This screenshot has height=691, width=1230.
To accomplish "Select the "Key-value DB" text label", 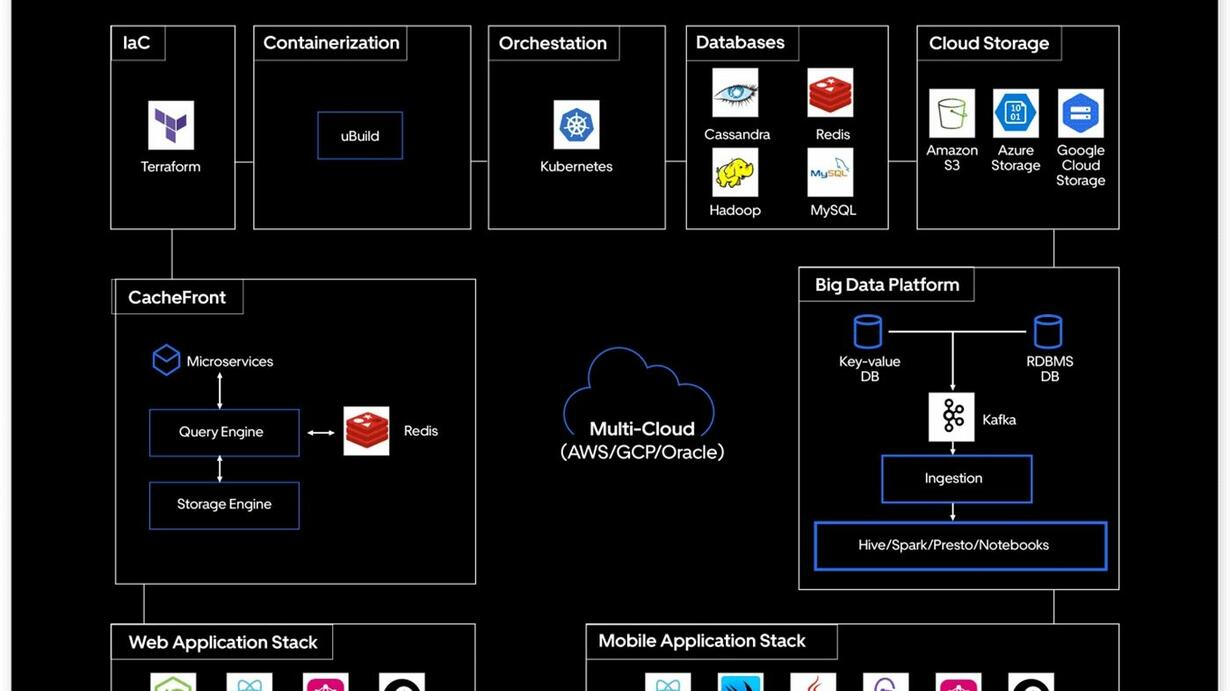I will 869,369.
